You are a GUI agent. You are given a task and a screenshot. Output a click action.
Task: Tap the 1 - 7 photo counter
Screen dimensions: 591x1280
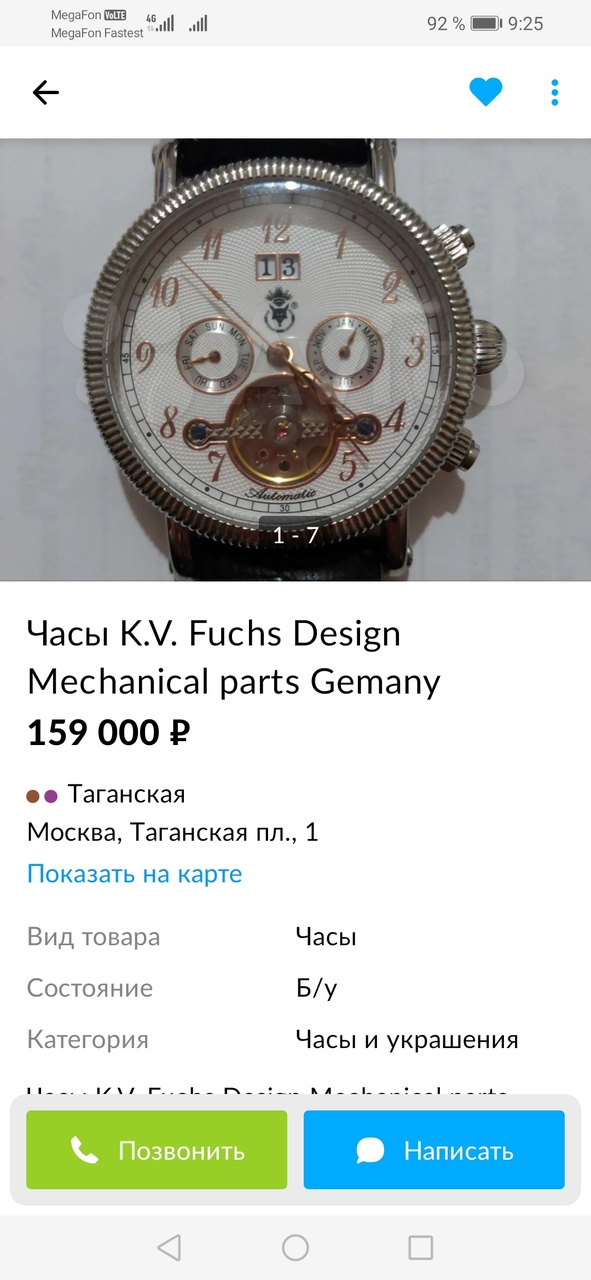click(295, 535)
